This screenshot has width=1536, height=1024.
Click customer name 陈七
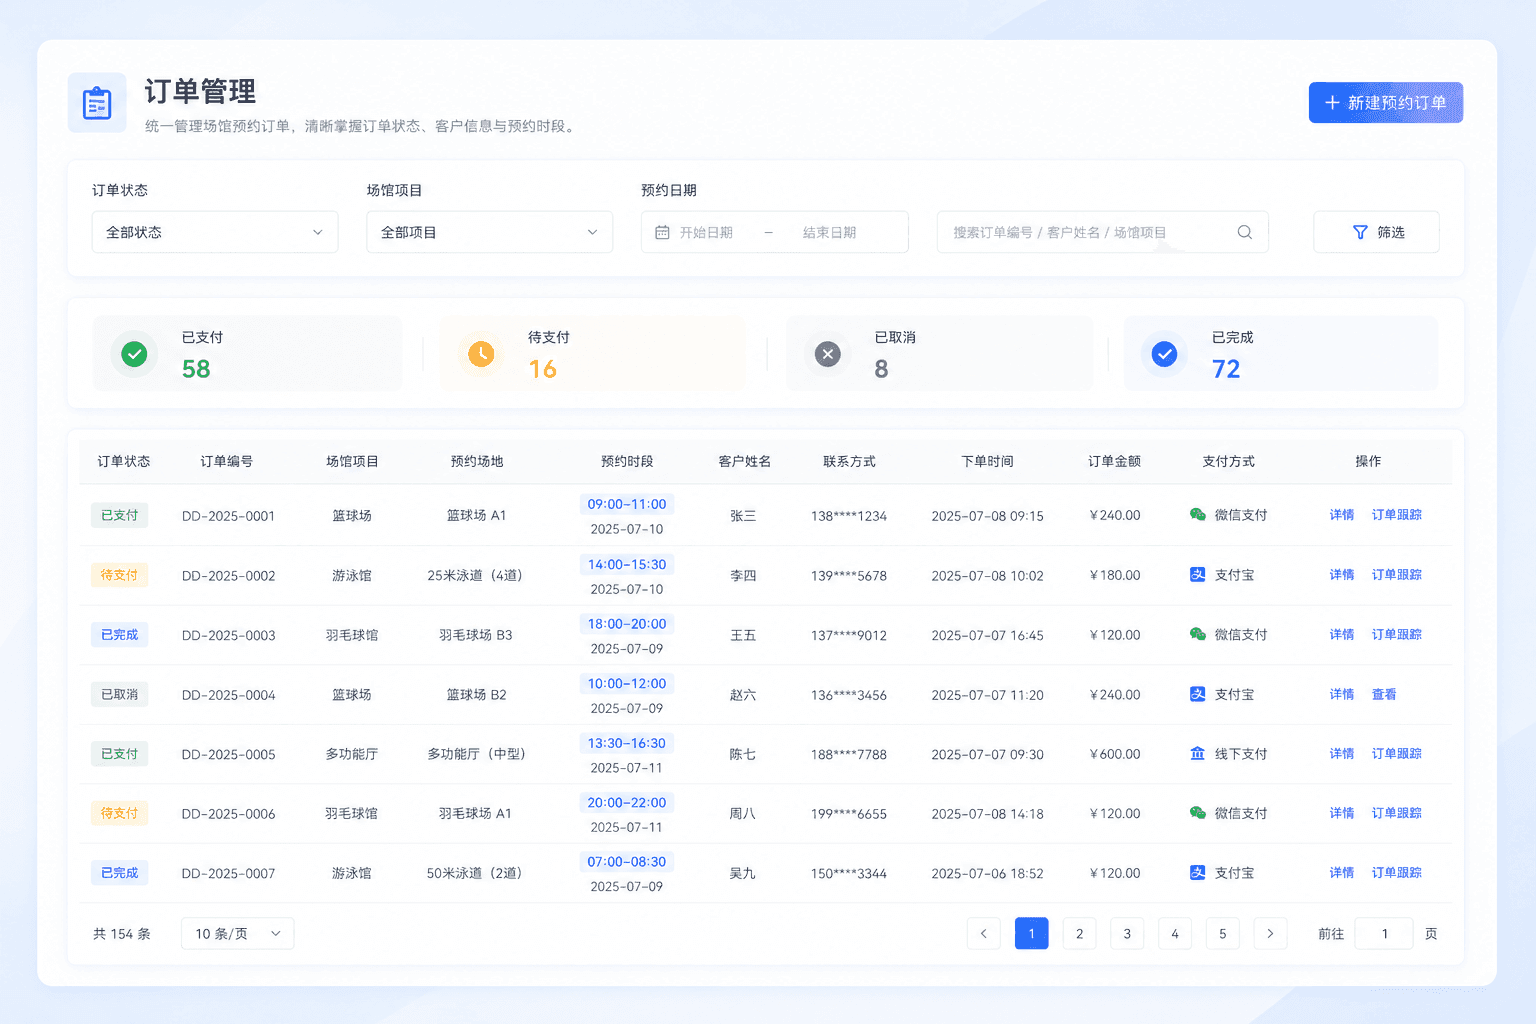(x=743, y=754)
